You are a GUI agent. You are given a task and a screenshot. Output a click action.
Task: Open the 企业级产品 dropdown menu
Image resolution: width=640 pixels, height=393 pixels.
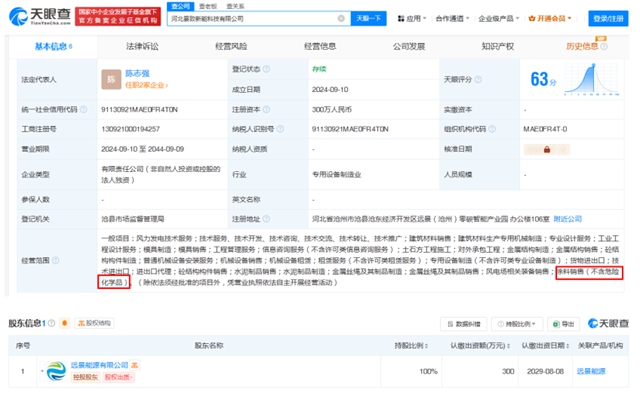point(499,18)
